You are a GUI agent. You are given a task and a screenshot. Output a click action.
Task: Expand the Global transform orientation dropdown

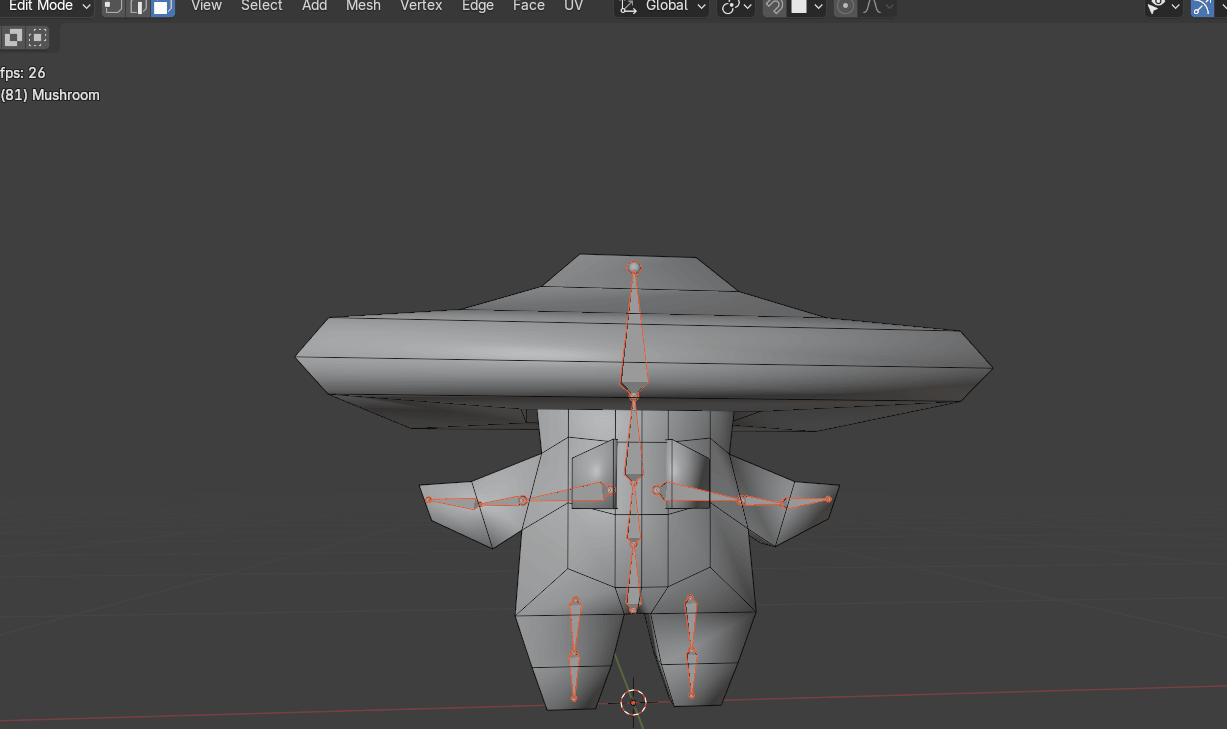coord(662,7)
